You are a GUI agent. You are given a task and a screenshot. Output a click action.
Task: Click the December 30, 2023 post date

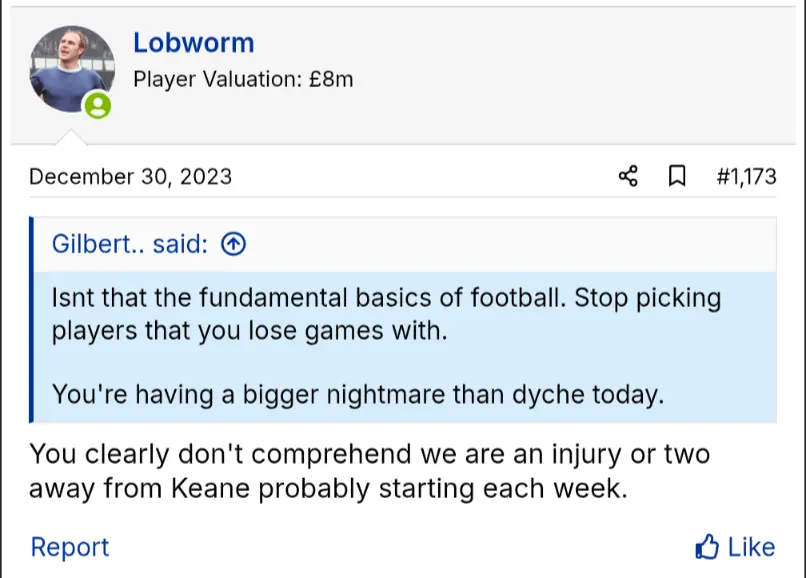click(x=130, y=177)
